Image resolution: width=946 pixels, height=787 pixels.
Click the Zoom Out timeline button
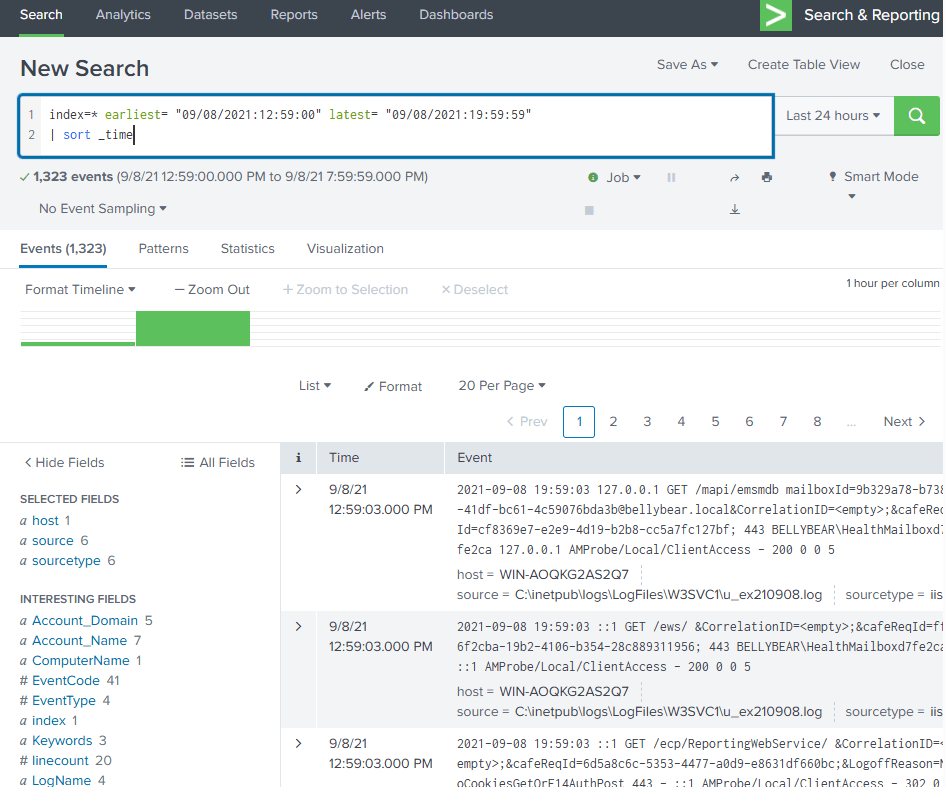[x=212, y=290]
